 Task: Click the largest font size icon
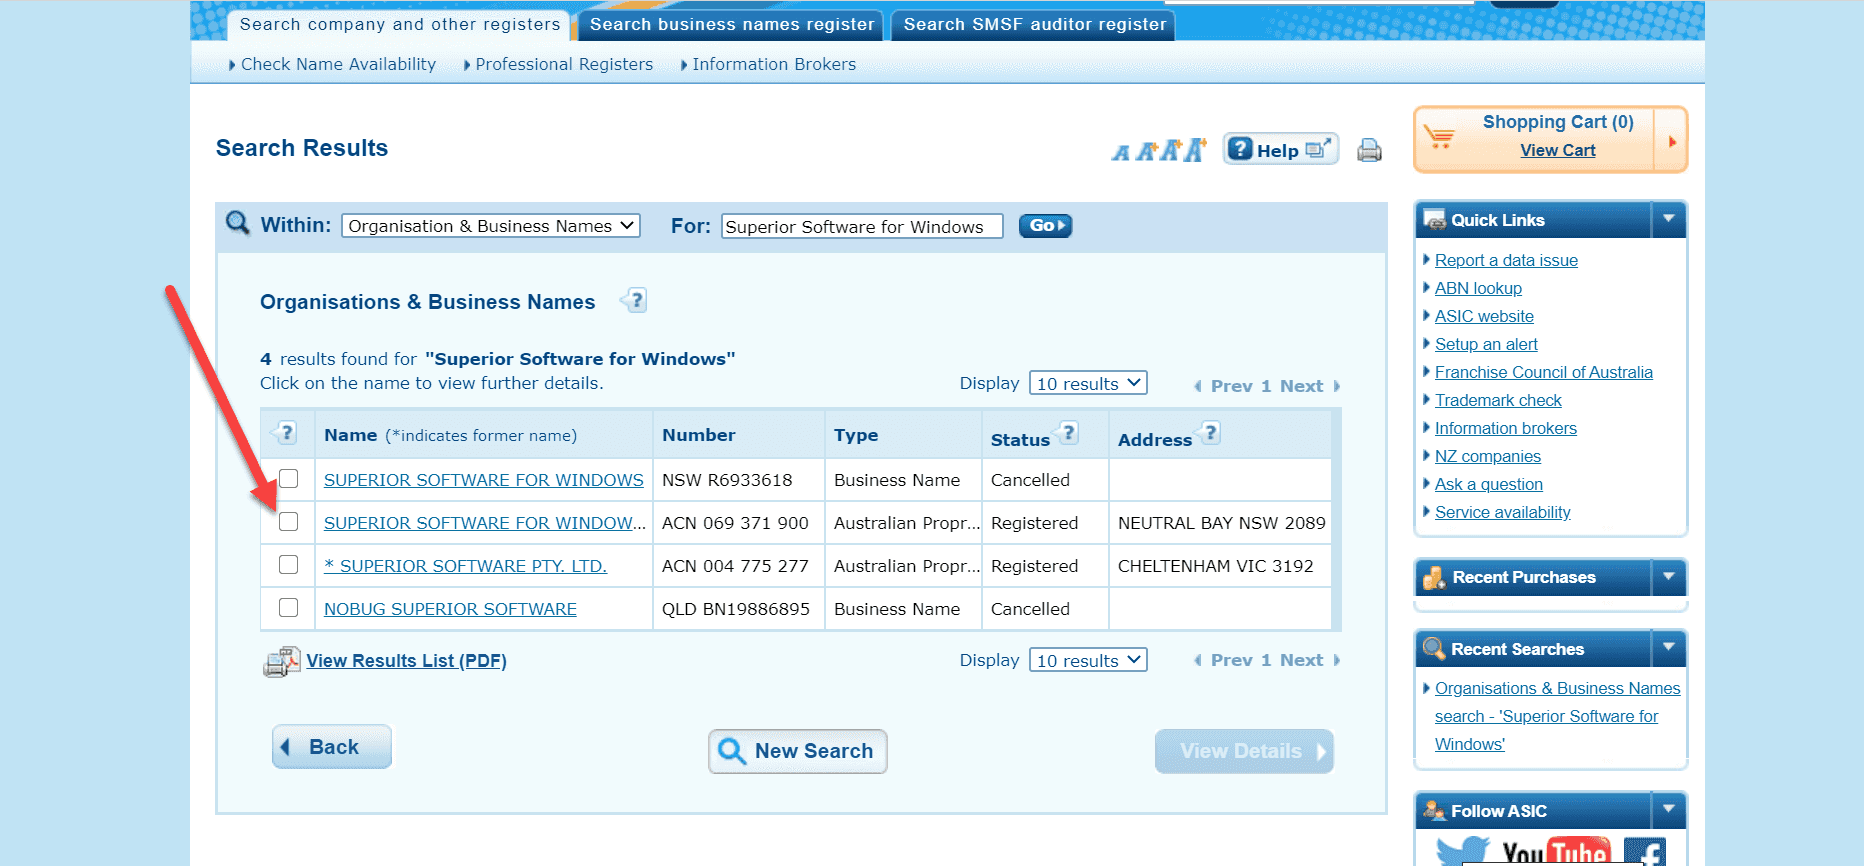click(x=1194, y=150)
